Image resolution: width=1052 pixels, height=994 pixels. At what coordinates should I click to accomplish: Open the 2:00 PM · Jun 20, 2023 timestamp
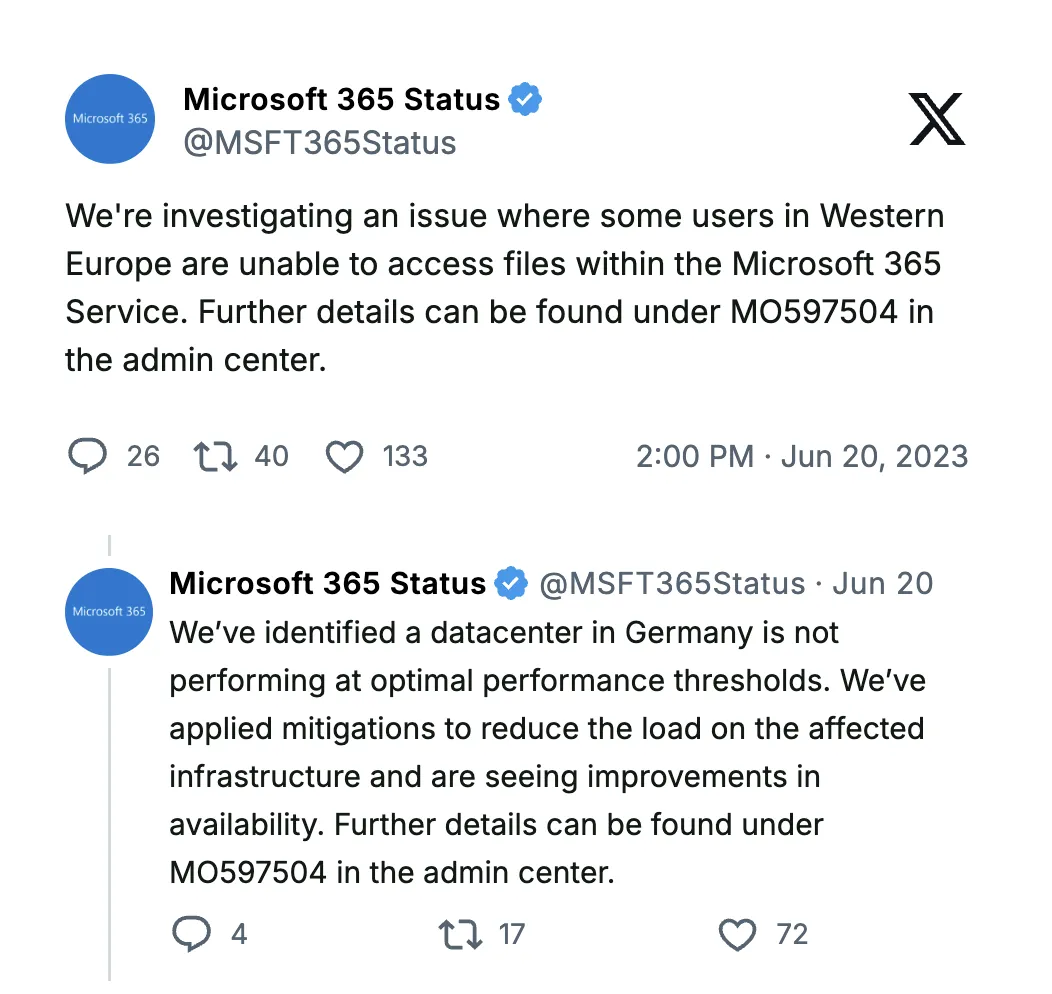click(x=802, y=457)
